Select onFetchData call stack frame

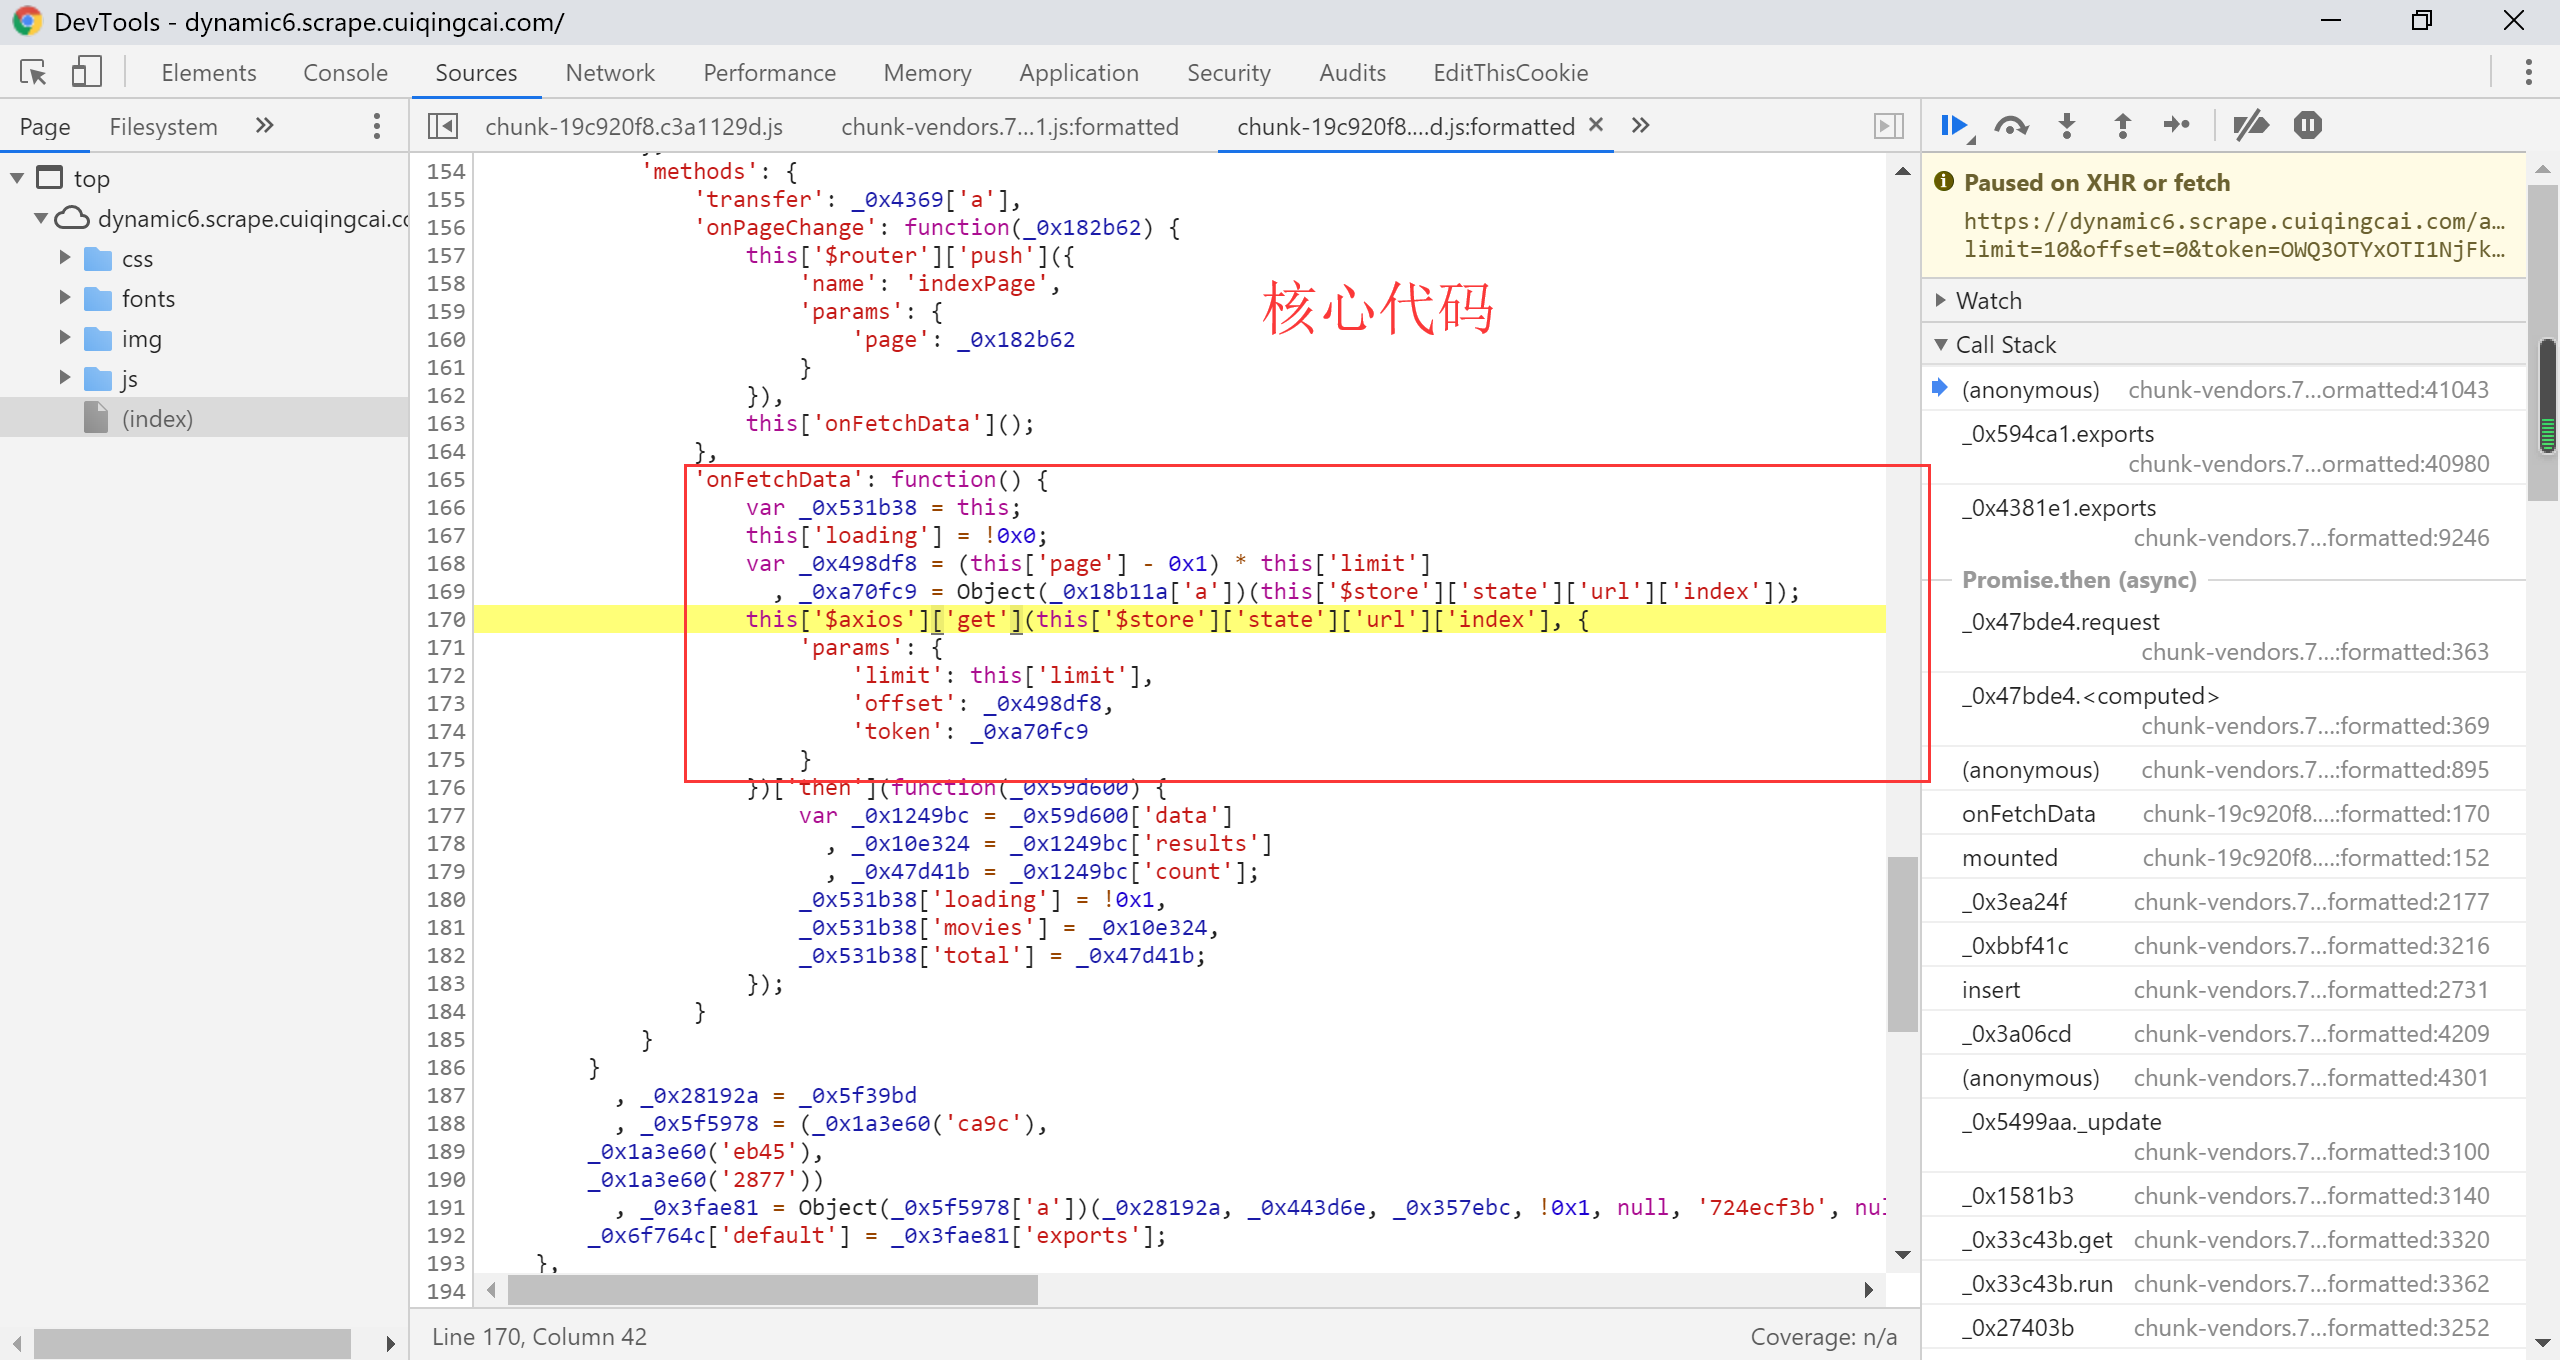pos(2028,813)
